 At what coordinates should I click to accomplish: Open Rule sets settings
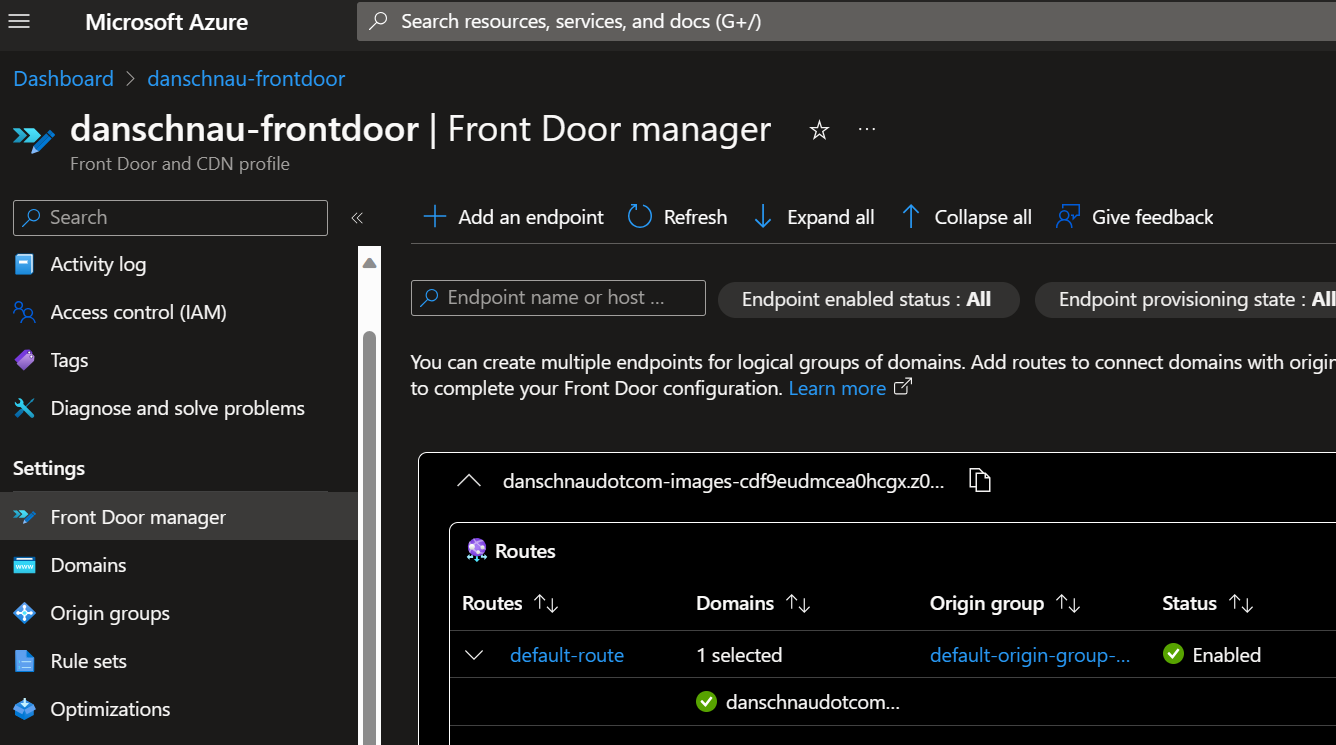[x=89, y=661]
